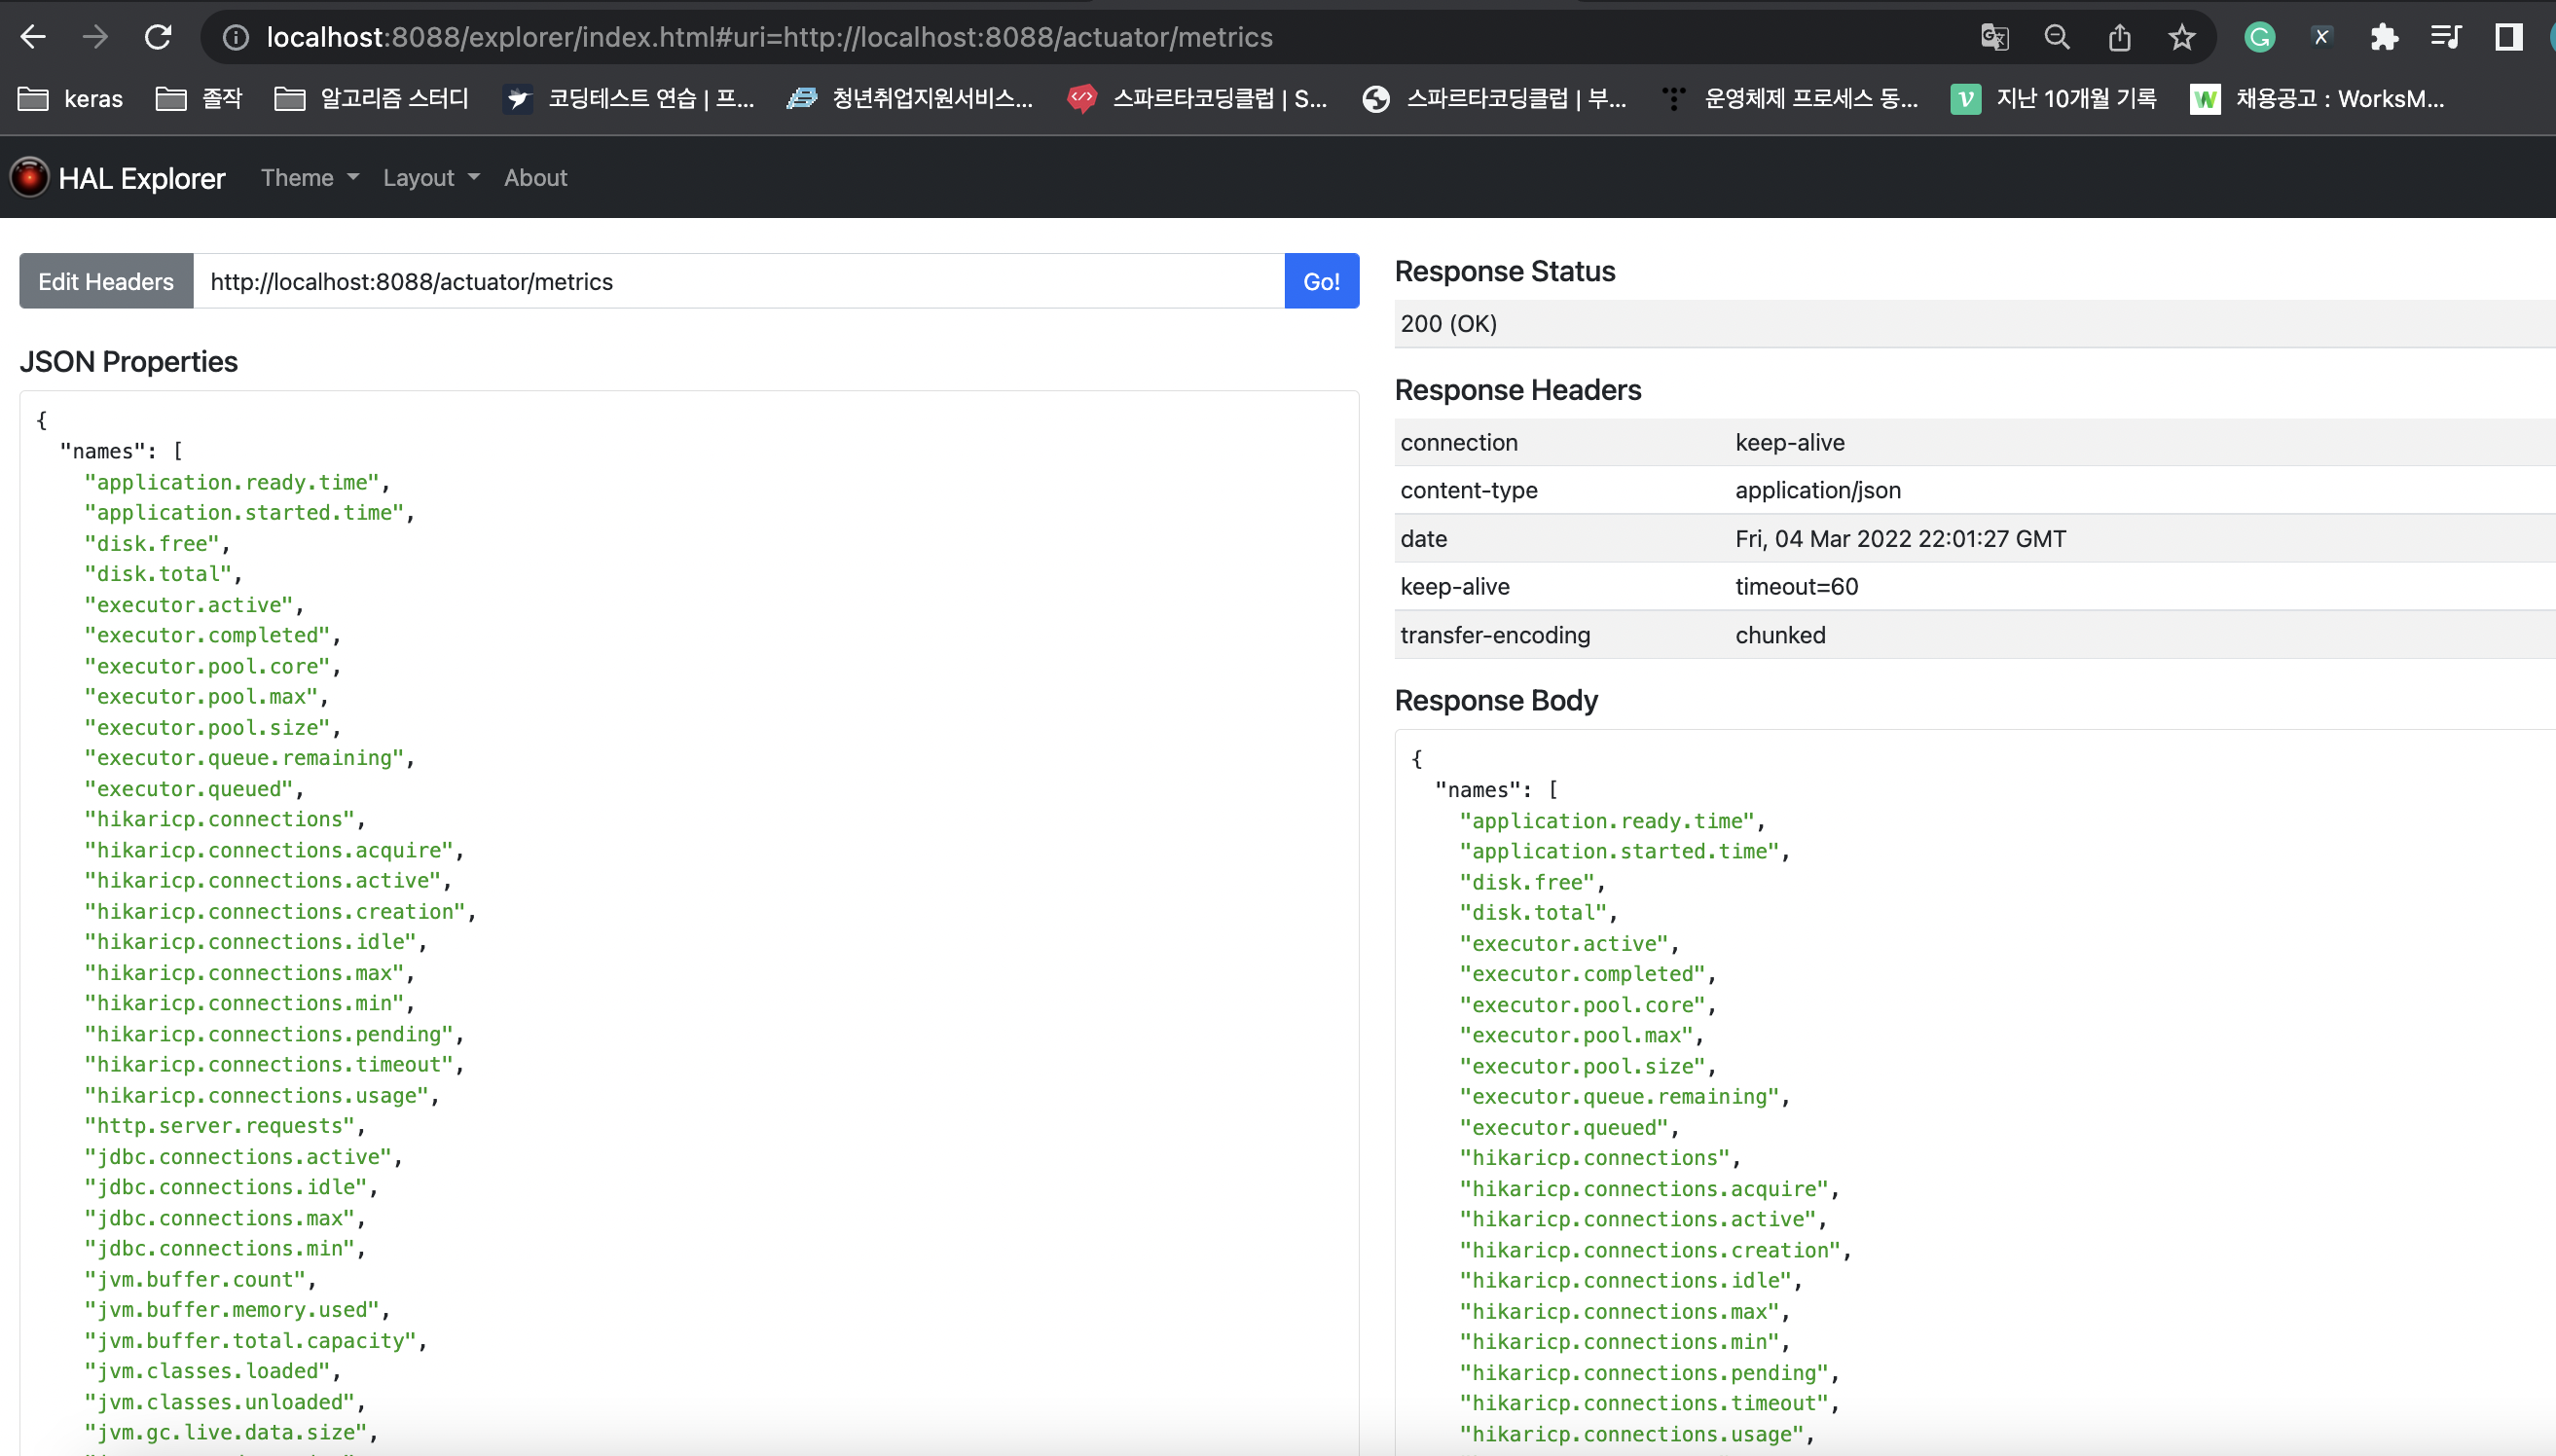The height and width of the screenshot is (1456, 2556).
Task: Open the Grammarly extension icon
Action: pos(2259,37)
